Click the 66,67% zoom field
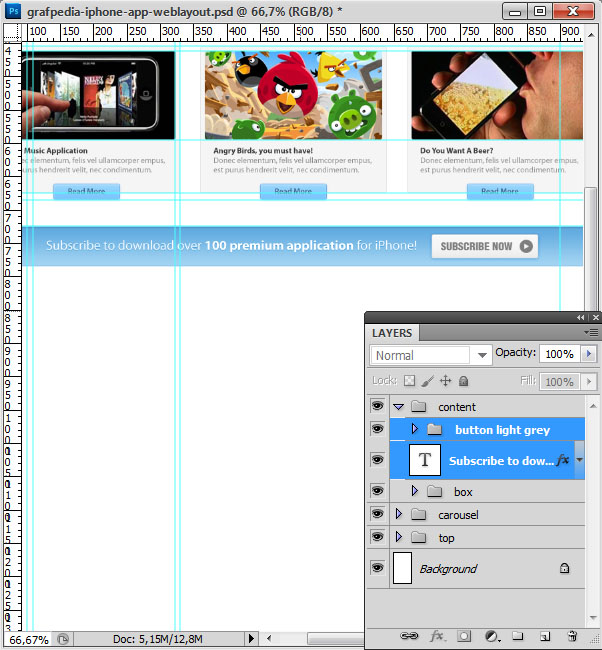Image resolution: width=602 pixels, height=650 pixels. point(29,640)
